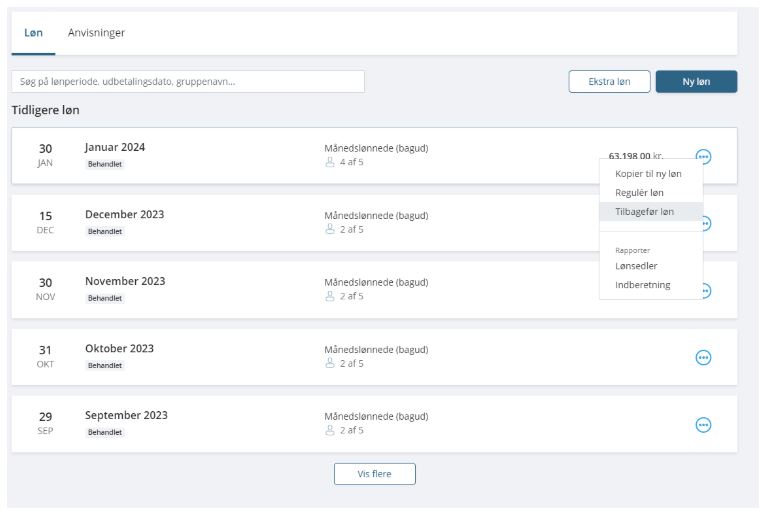Switch to the Anvisninger tab
This screenshot has height=518, width=768.
pyautogui.click(x=96, y=33)
